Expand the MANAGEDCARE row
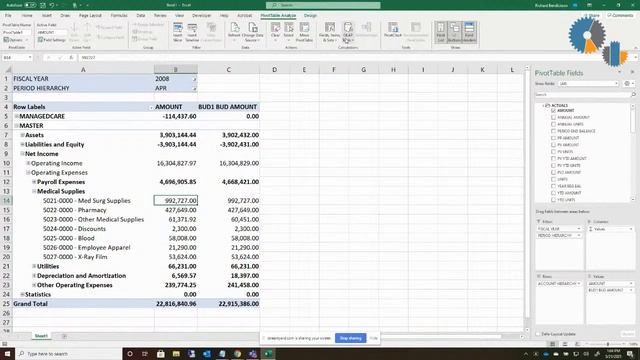This screenshot has width=640, height=360. (17, 116)
